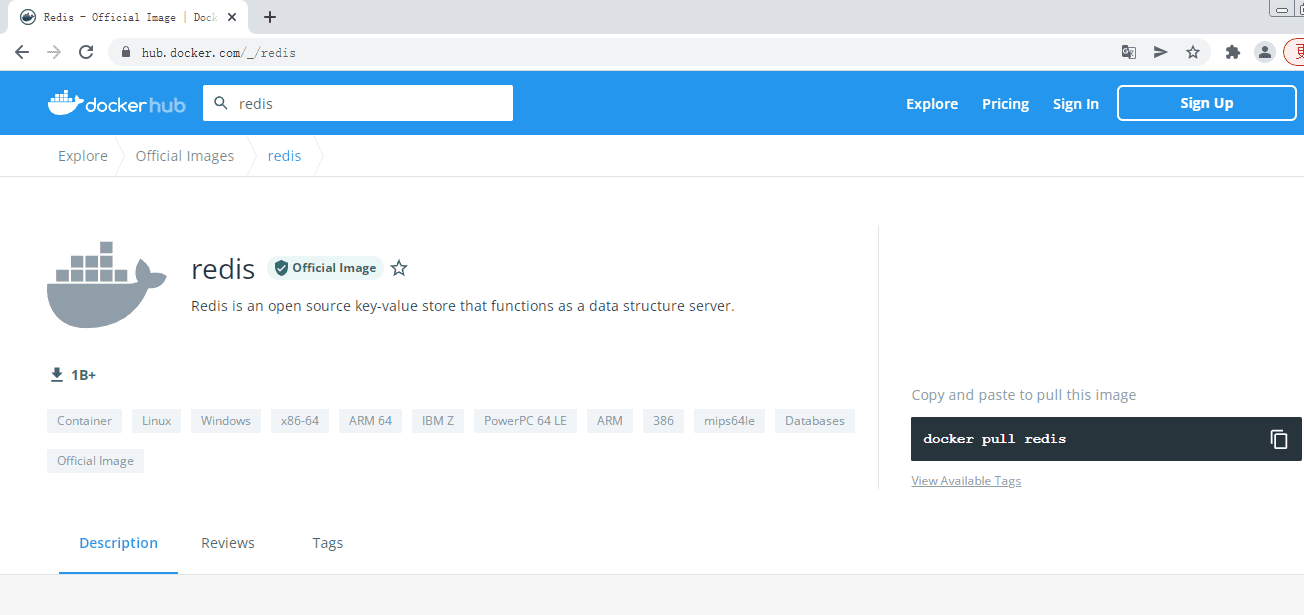Focus the redis search field
Viewport: 1304px width, 615px height.
click(358, 103)
